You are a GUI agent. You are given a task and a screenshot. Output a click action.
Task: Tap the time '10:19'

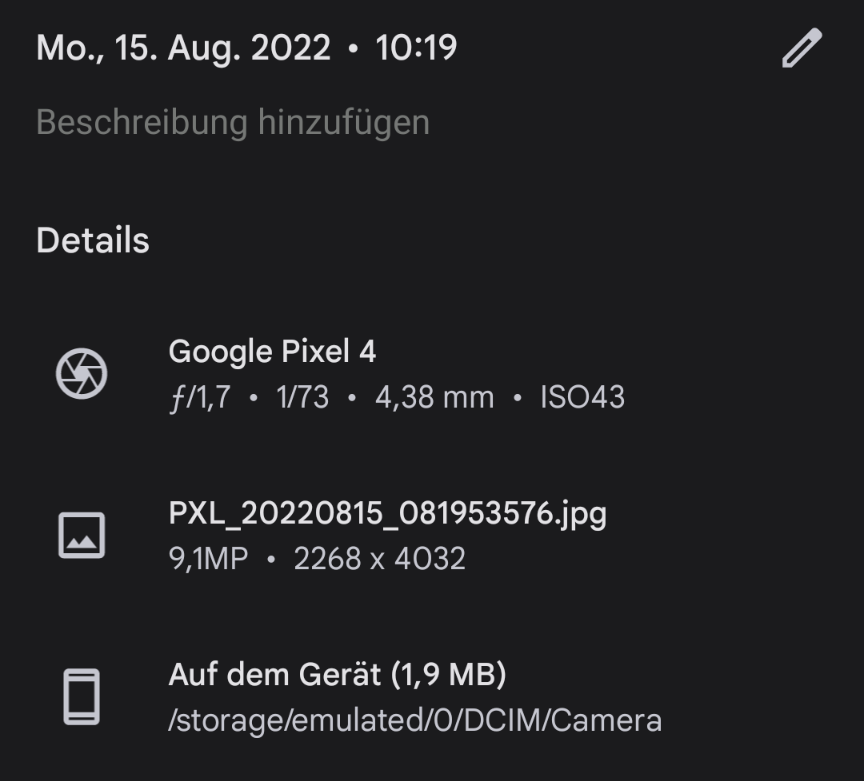(x=416, y=48)
